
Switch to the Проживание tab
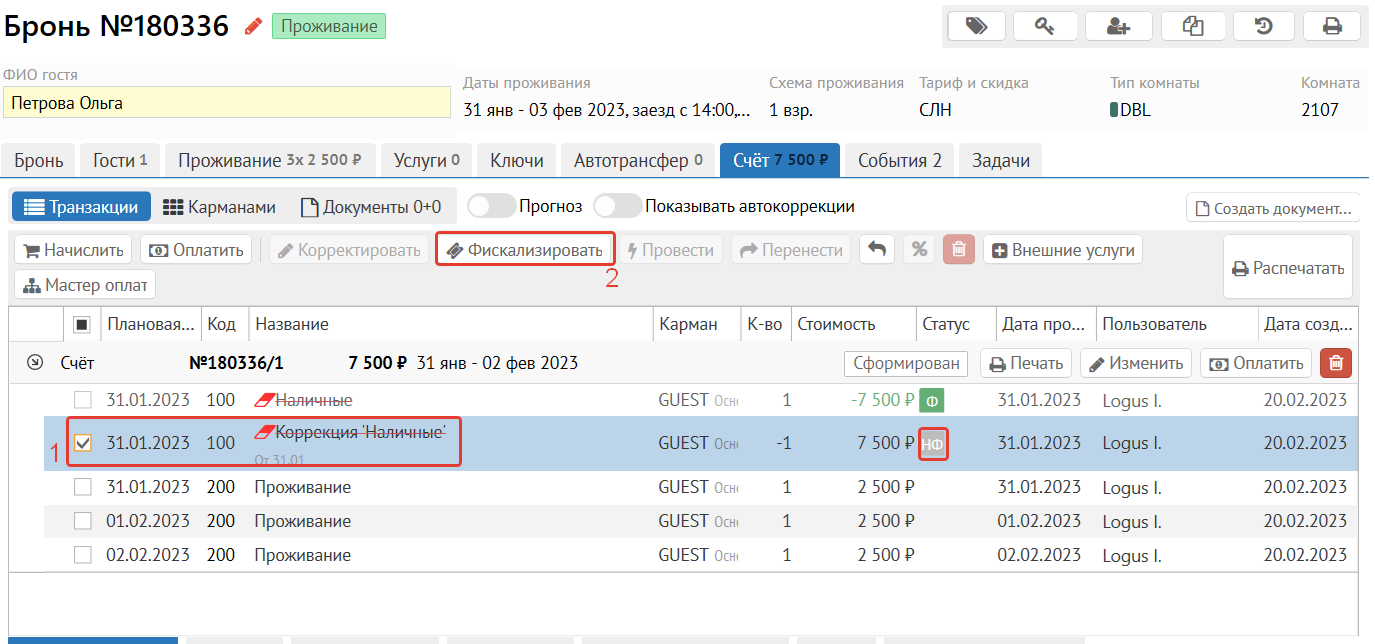[x=272, y=160]
